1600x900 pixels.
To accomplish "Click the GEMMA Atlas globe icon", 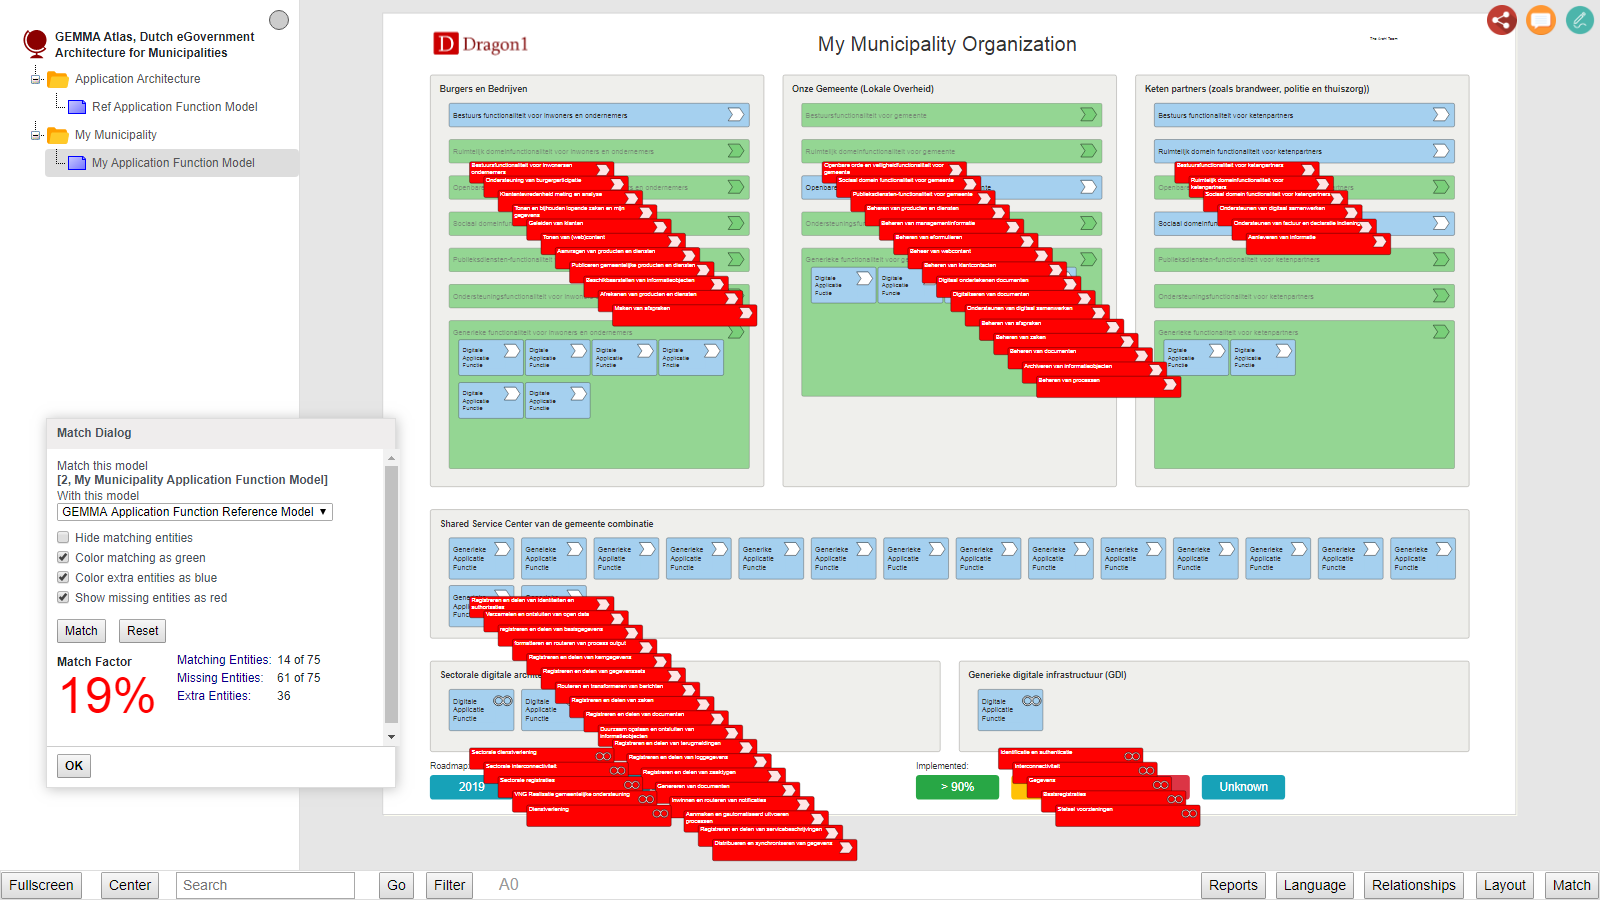I will coord(35,43).
